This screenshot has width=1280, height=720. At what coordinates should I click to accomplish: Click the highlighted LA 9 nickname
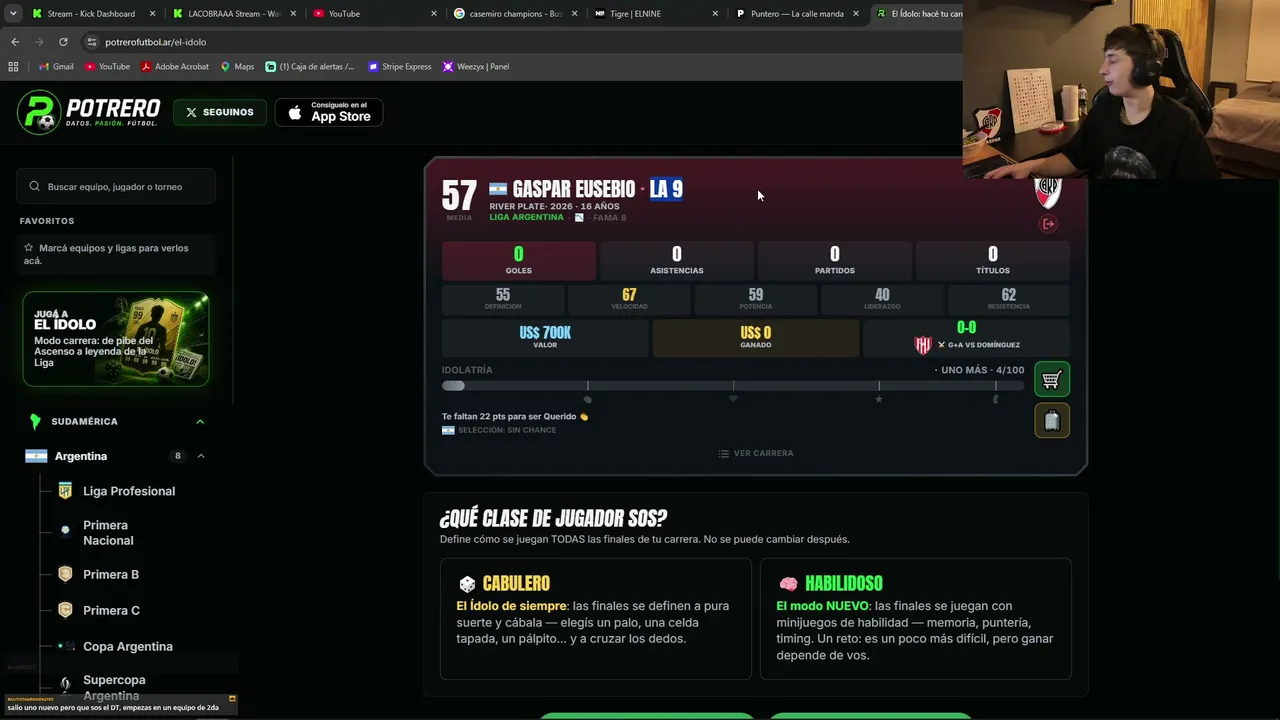point(666,189)
